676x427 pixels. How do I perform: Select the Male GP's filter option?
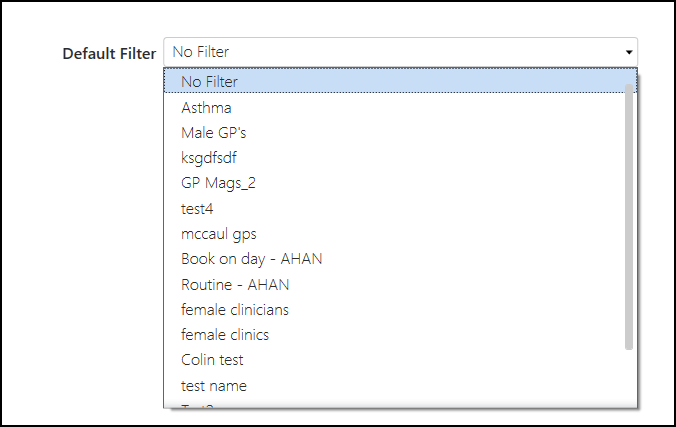(x=213, y=132)
